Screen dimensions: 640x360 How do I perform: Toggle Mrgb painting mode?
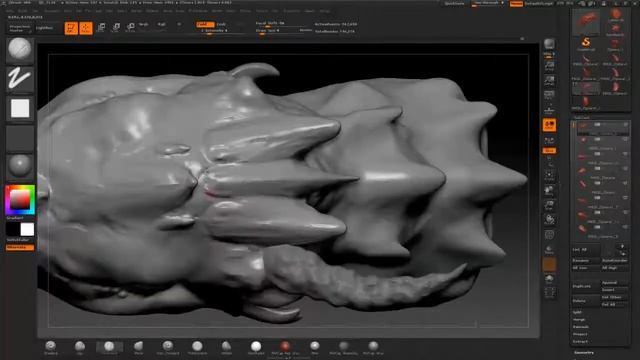(x=144, y=24)
